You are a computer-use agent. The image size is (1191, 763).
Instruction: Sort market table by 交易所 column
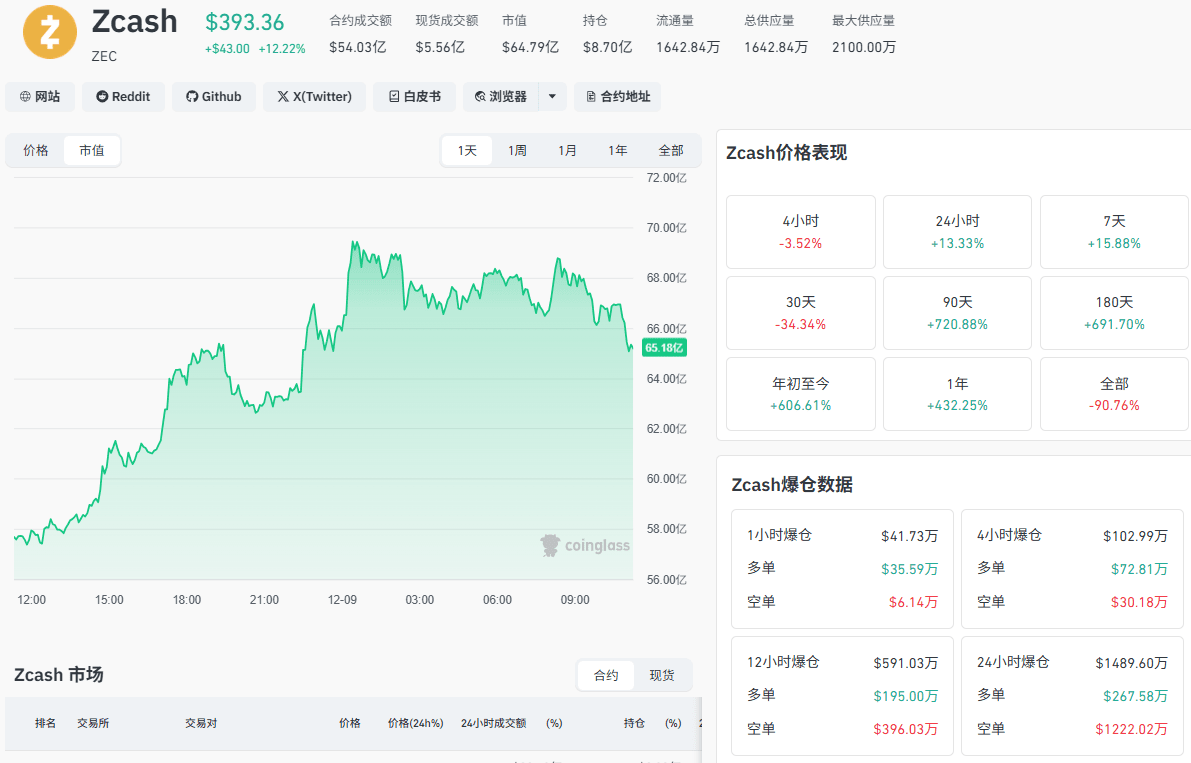[93, 723]
